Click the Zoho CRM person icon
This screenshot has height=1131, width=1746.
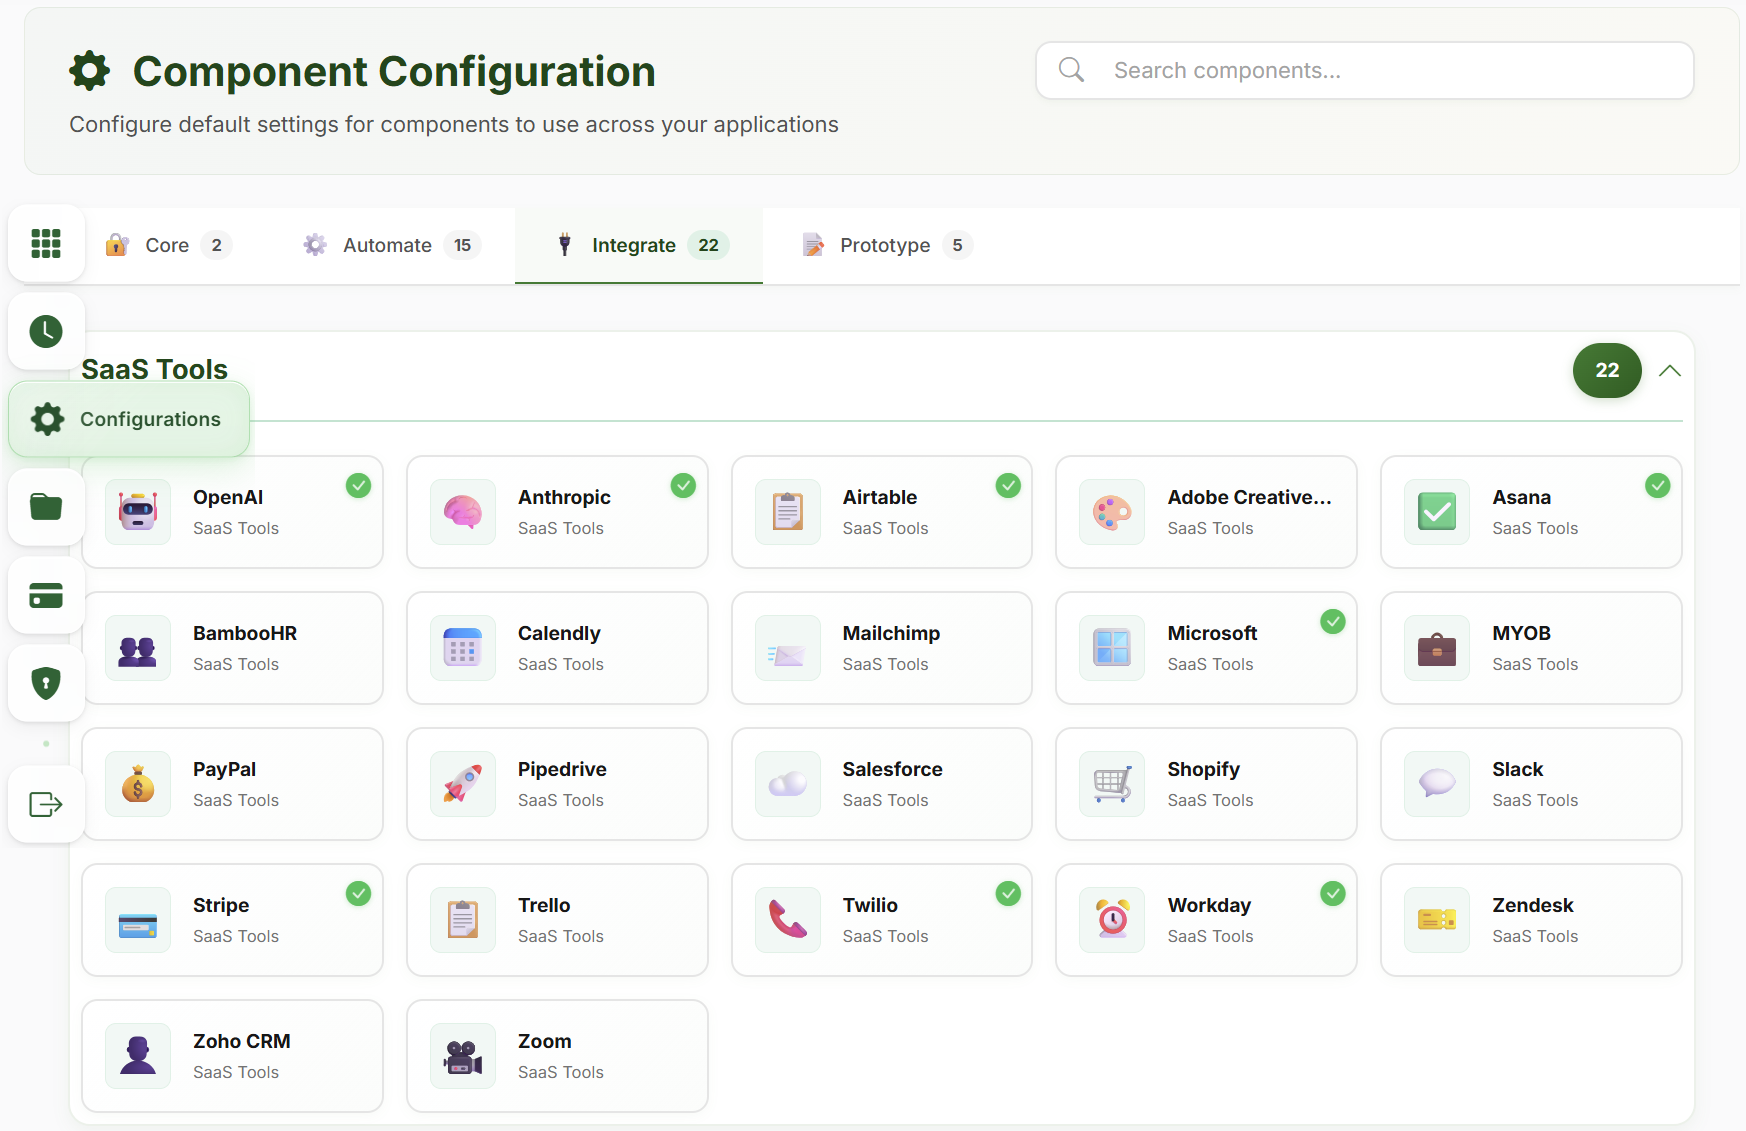[138, 1056]
